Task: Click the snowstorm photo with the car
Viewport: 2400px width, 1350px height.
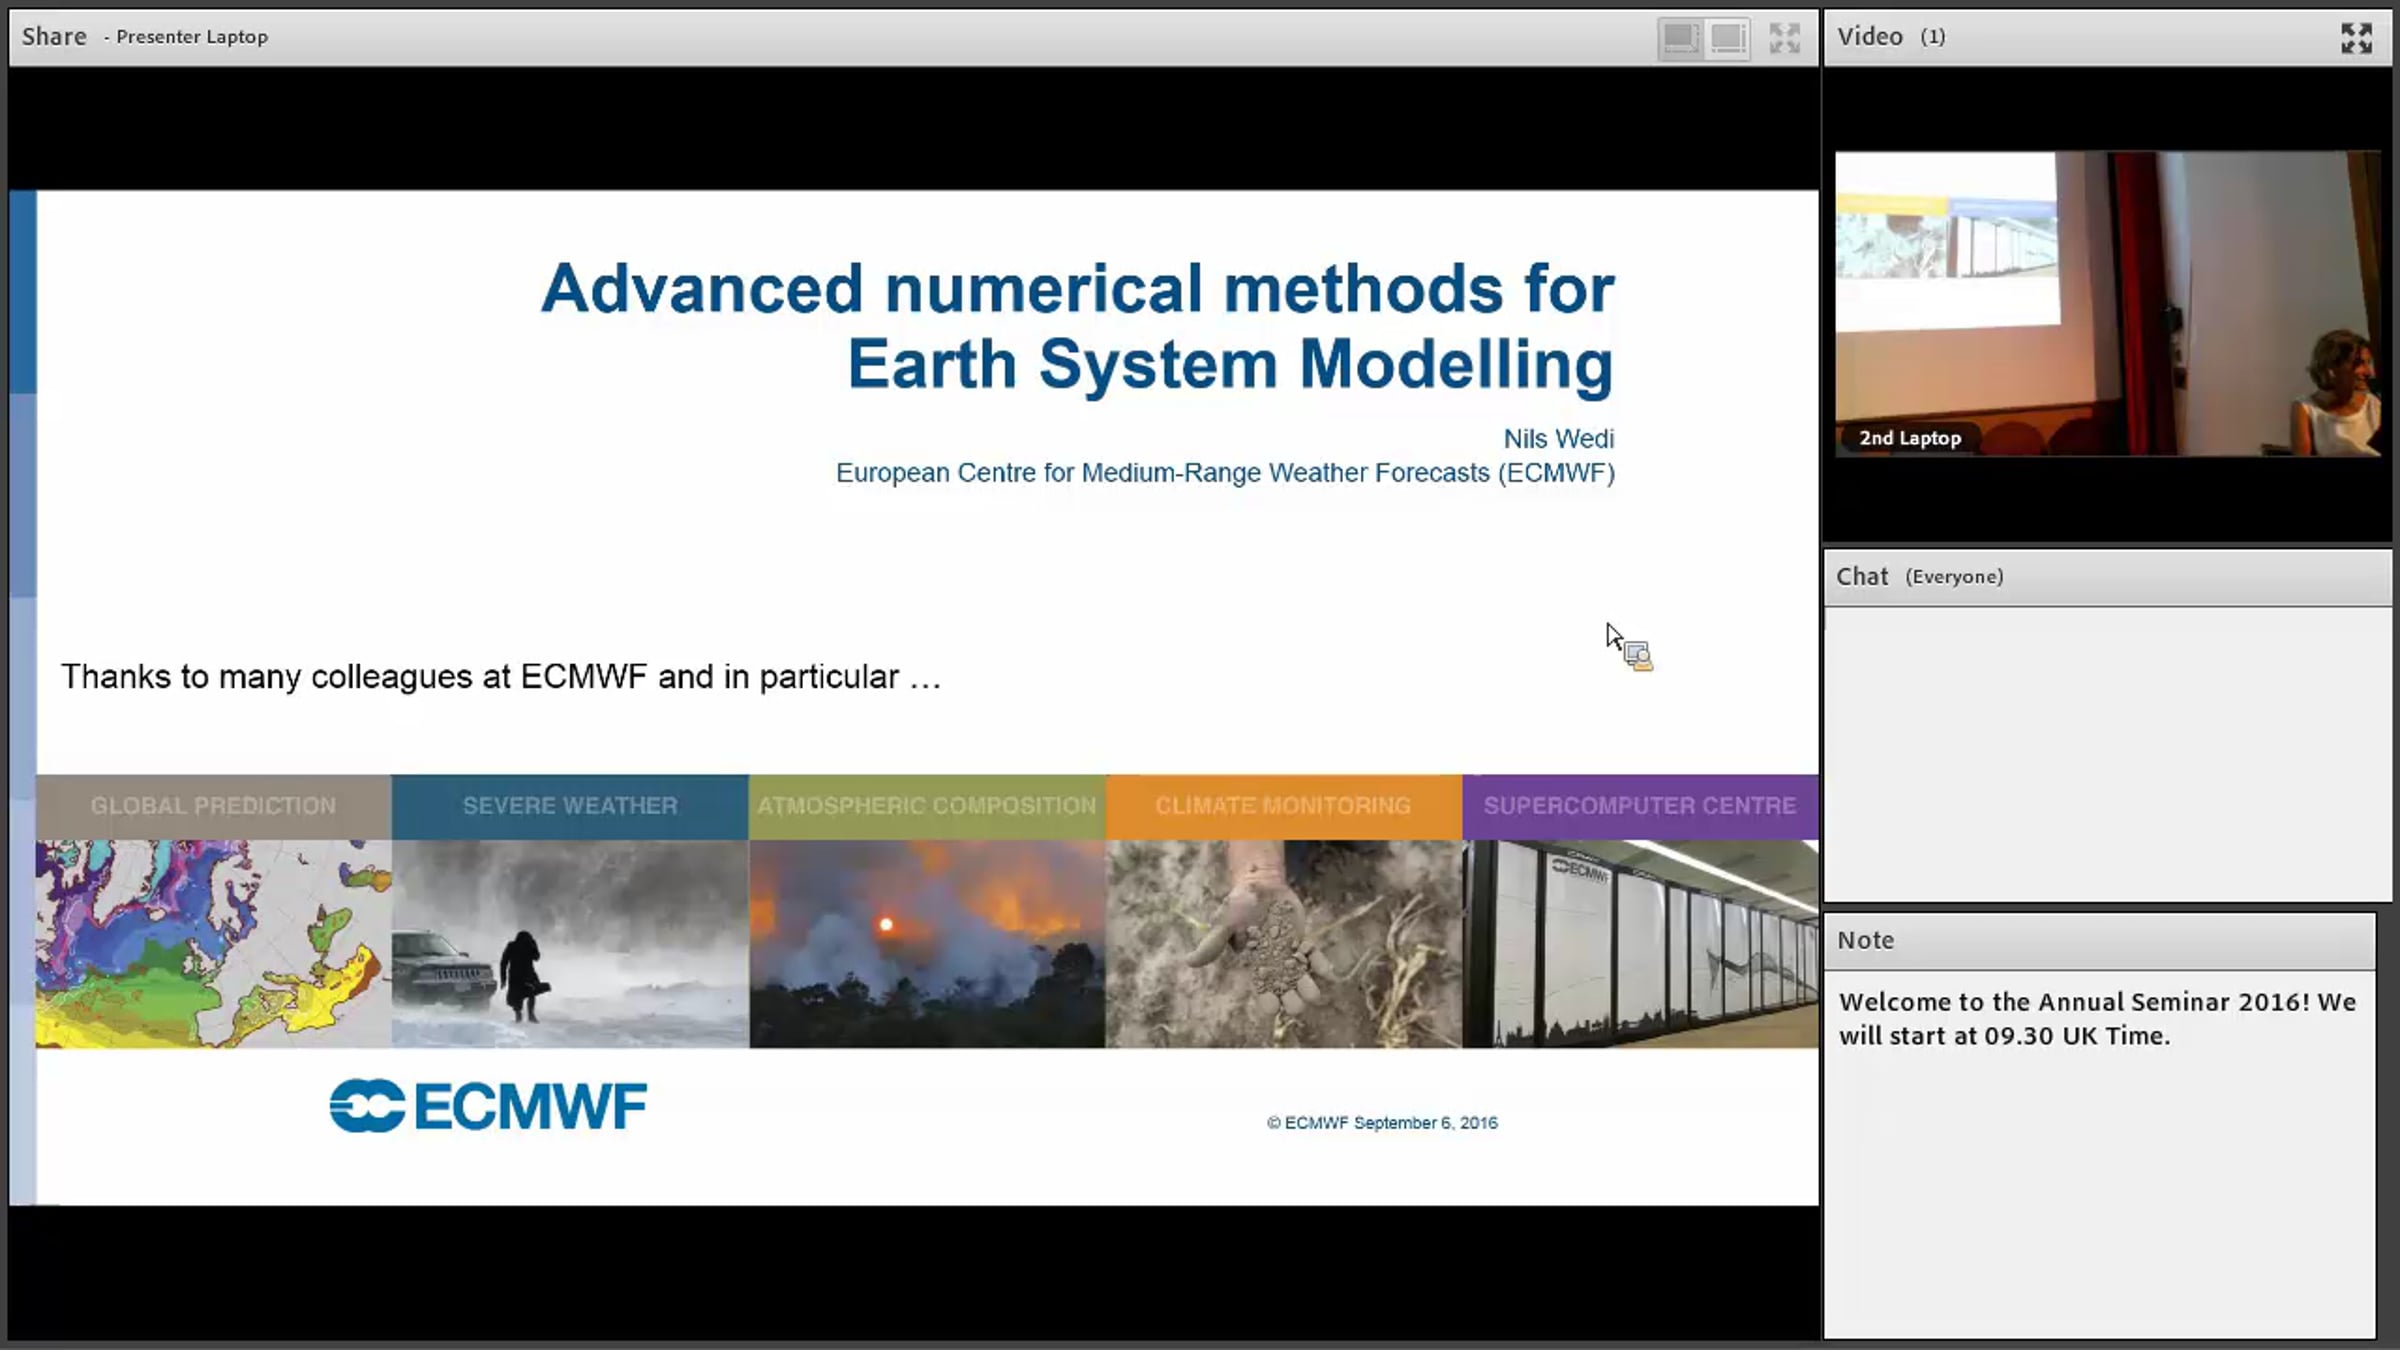Action: tap(570, 944)
